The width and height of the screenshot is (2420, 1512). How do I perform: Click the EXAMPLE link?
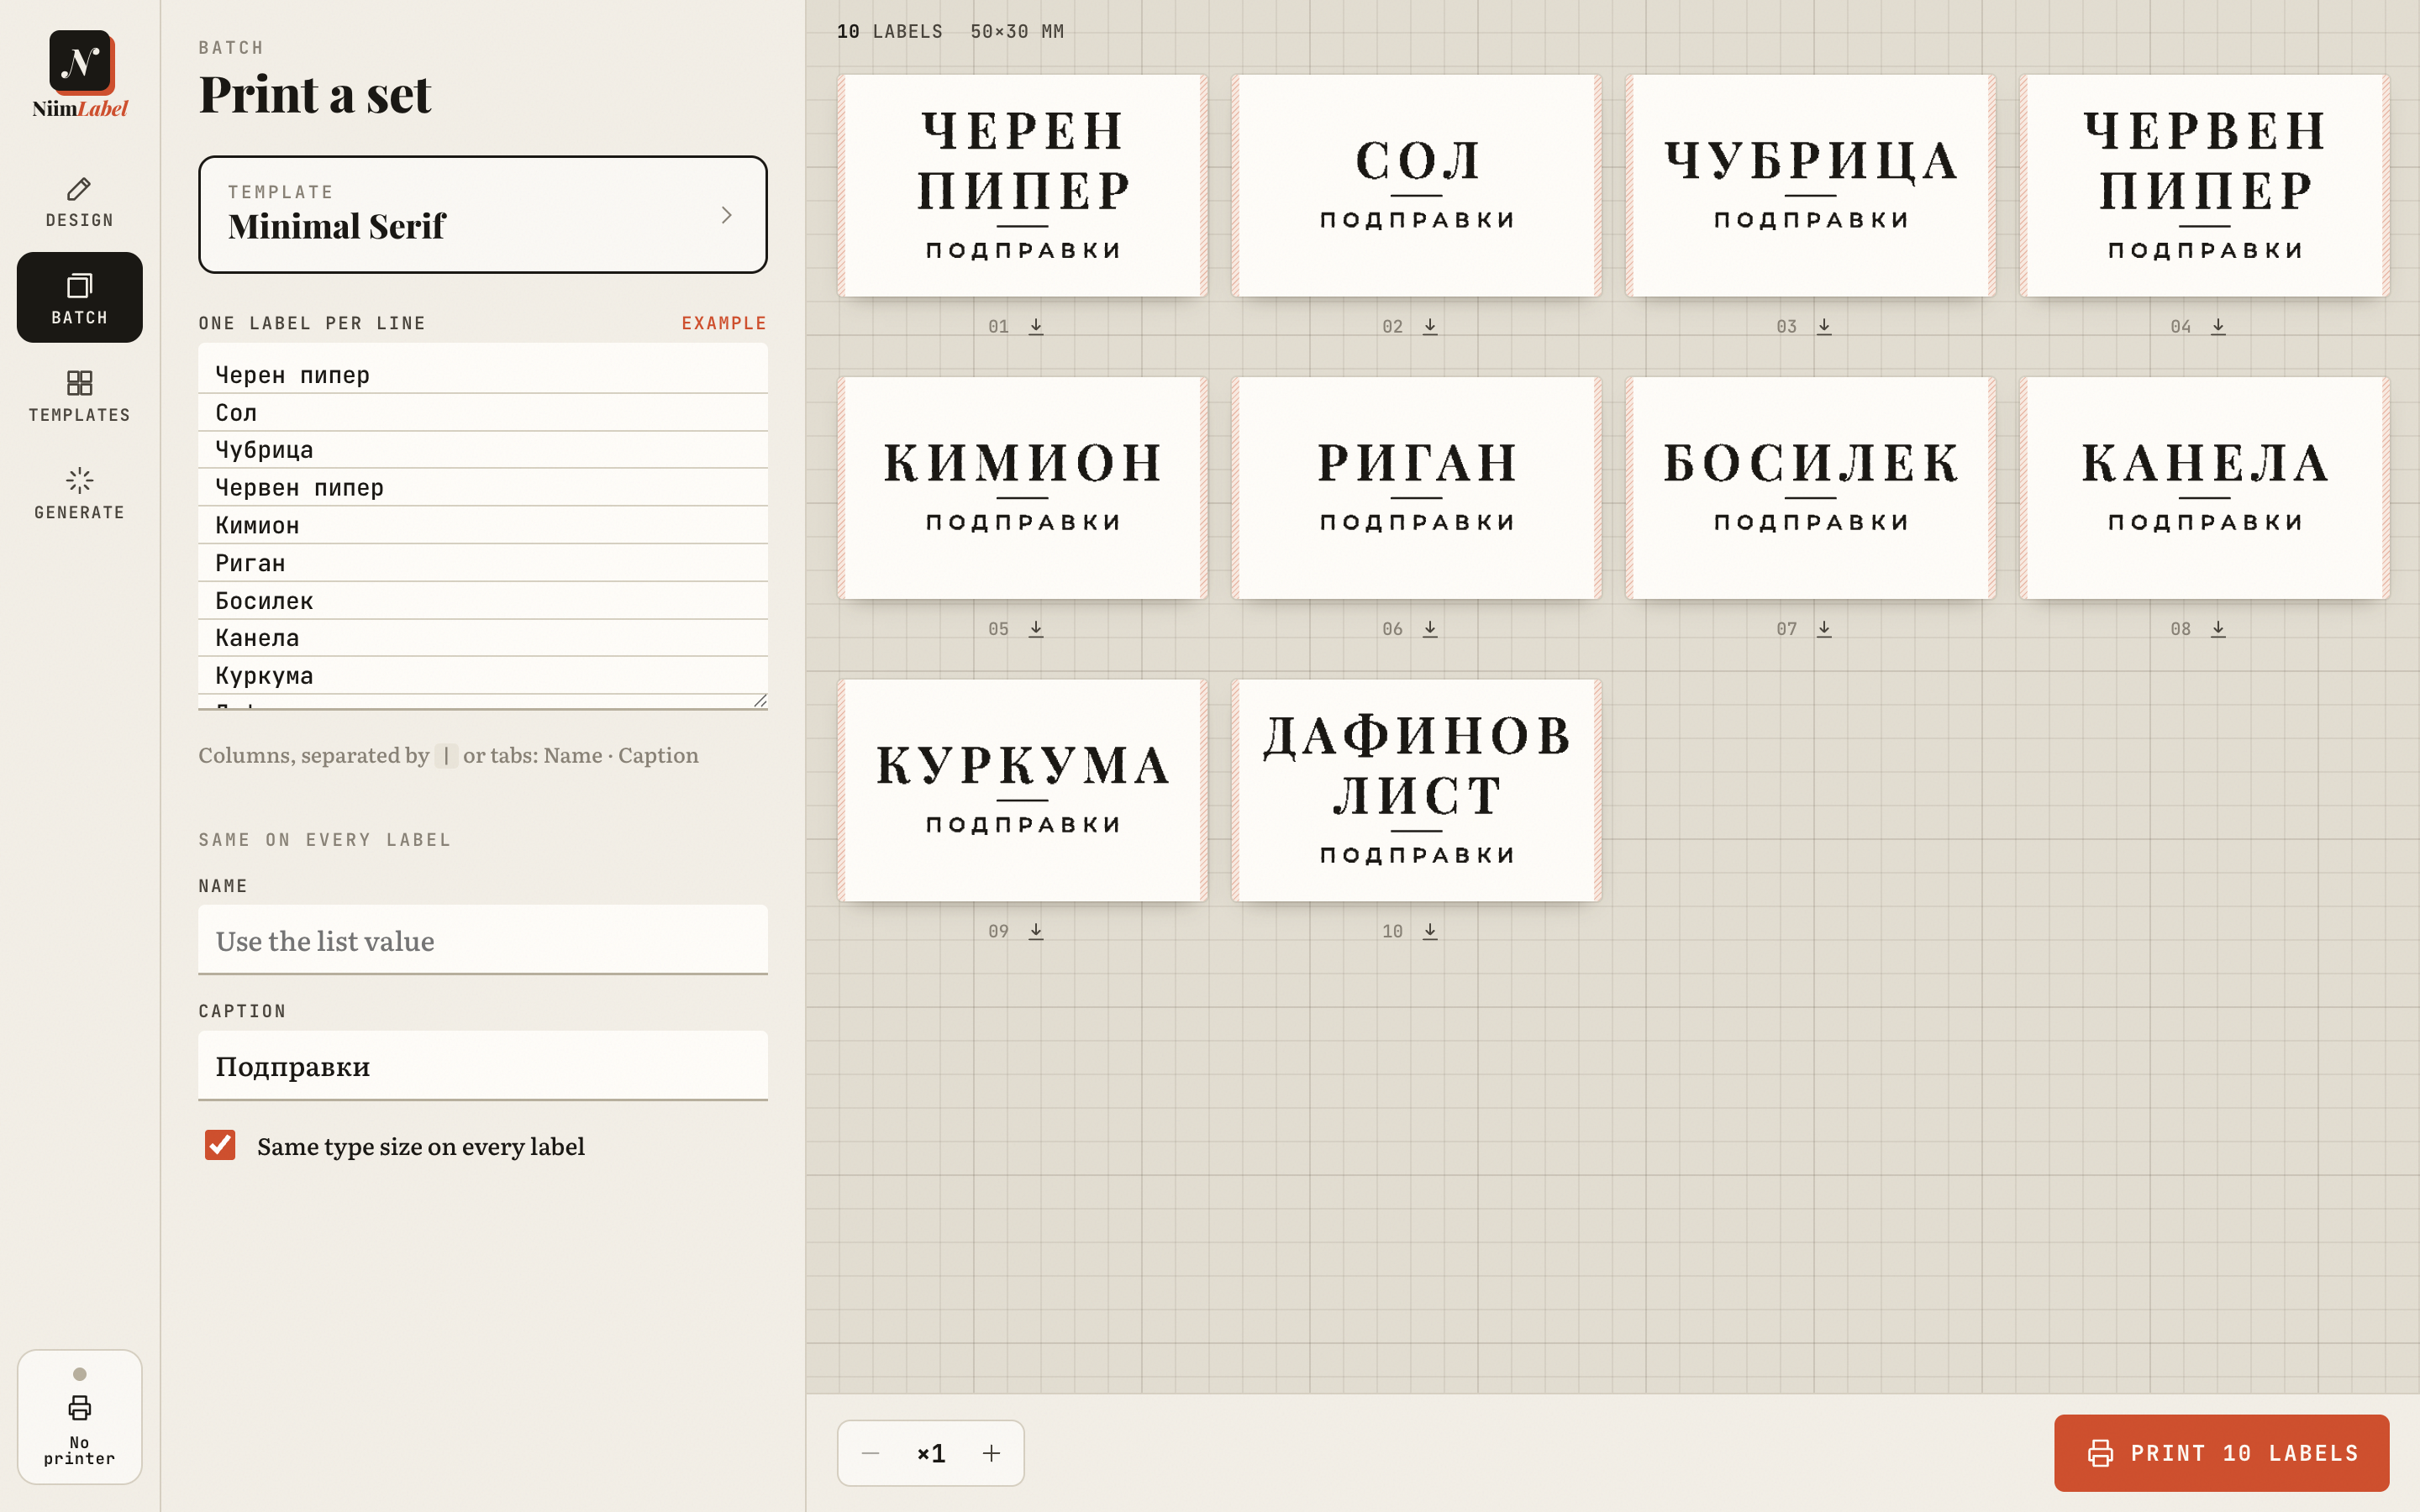[724, 323]
